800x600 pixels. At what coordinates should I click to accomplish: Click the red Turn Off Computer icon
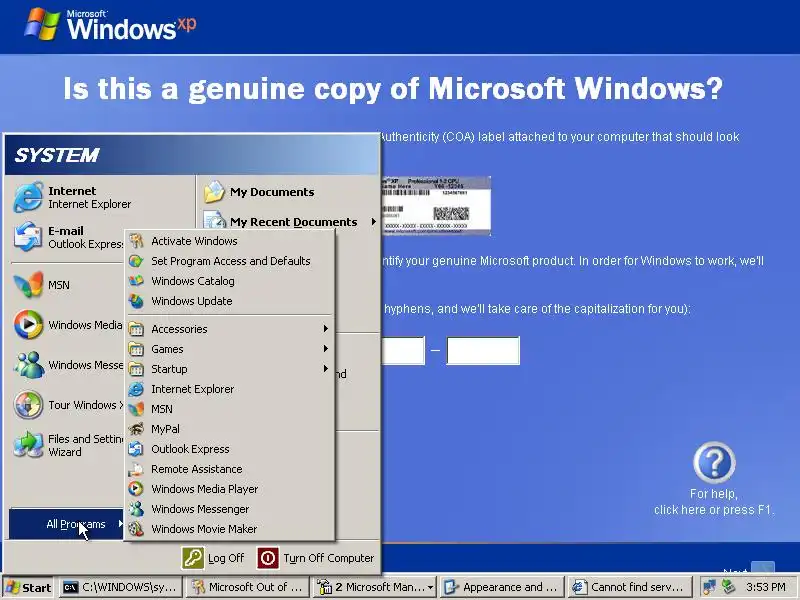[268, 558]
